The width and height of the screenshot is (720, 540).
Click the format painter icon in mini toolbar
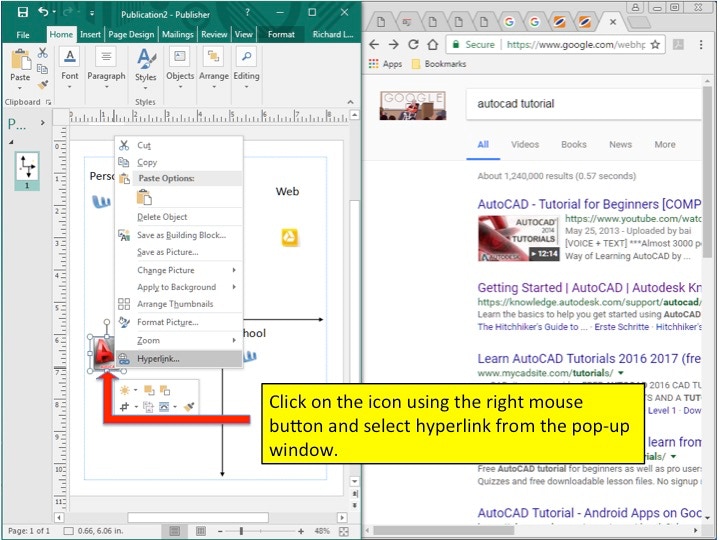tap(189, 407)
